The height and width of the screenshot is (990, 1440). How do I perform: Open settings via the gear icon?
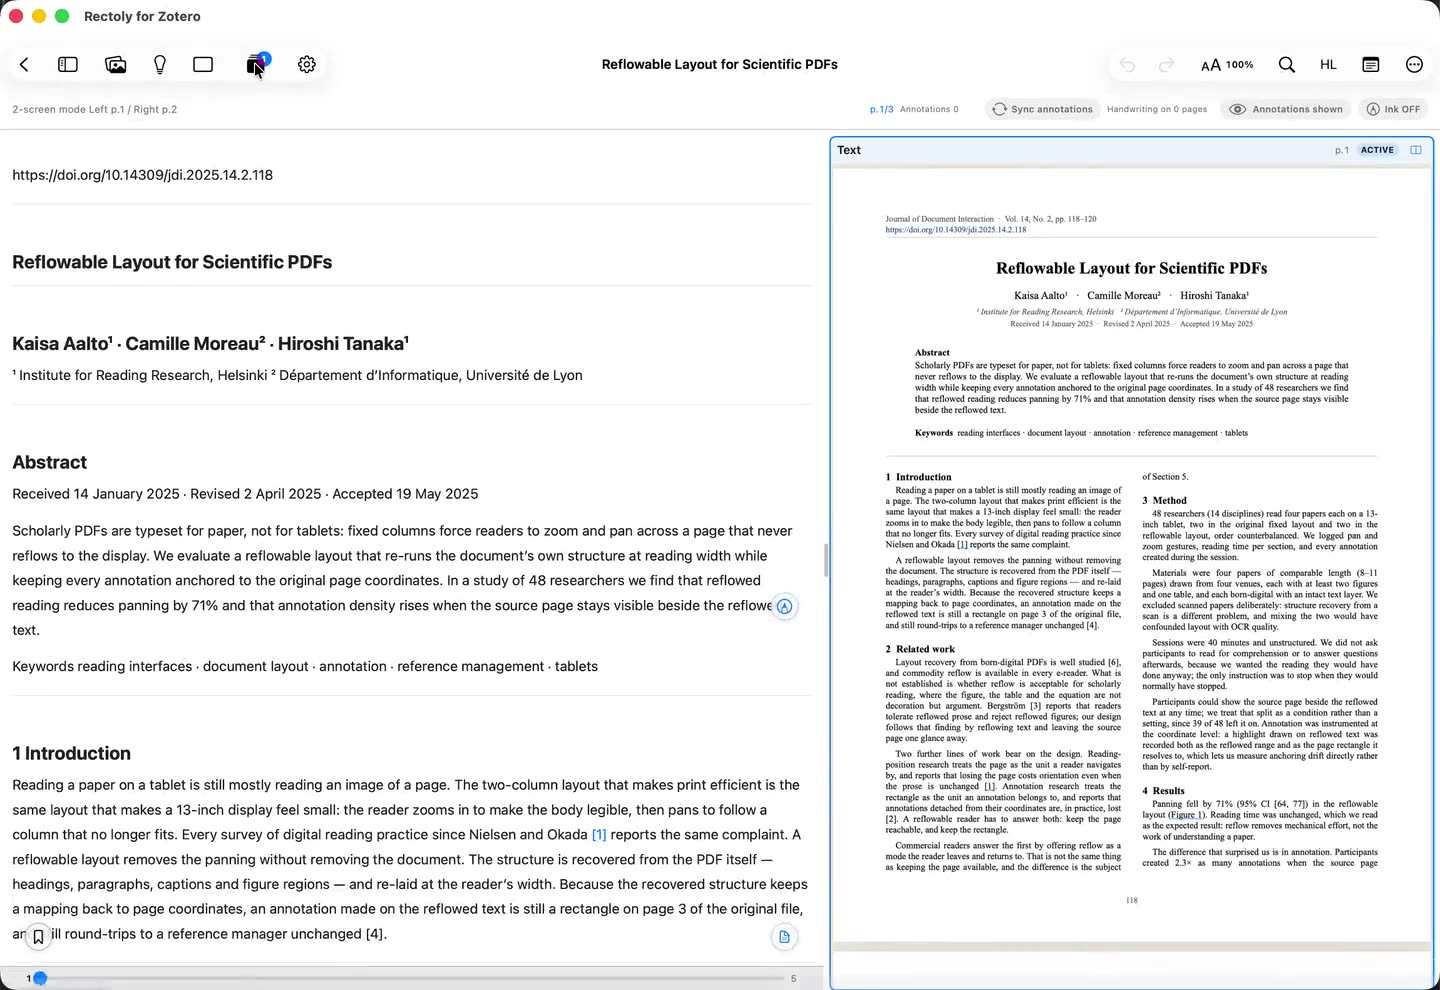pyautogui.click(x=307, y=64)
